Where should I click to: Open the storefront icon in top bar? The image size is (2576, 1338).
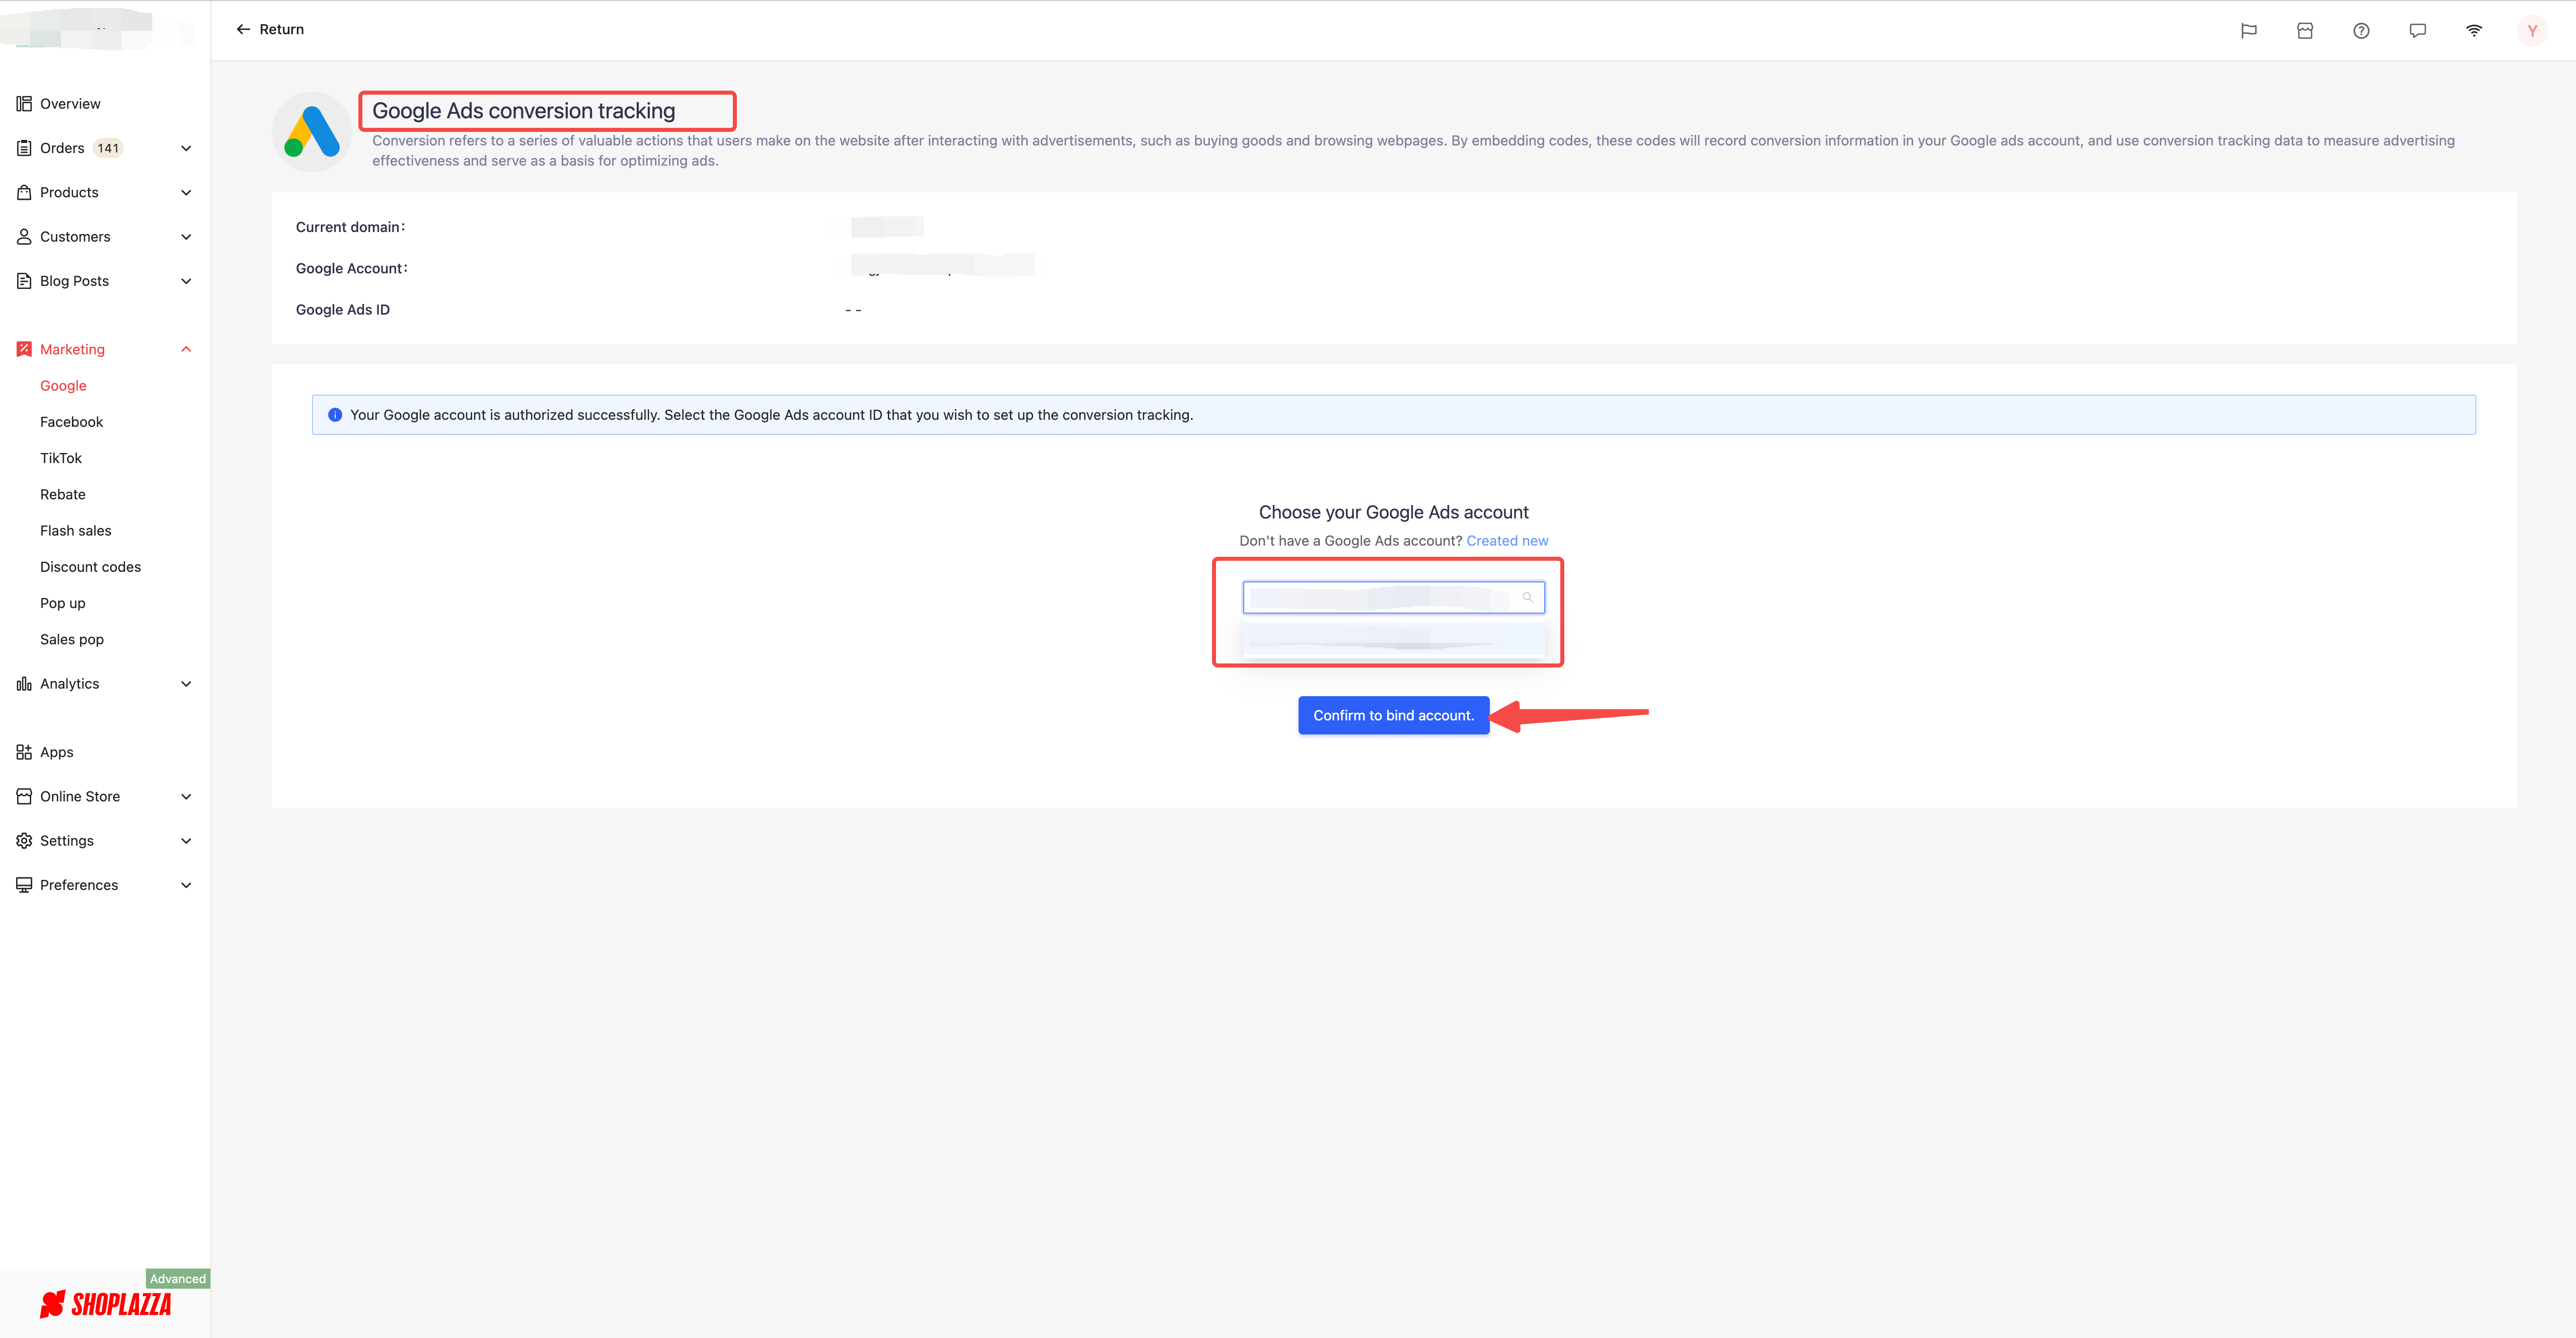coord(2305,31)
